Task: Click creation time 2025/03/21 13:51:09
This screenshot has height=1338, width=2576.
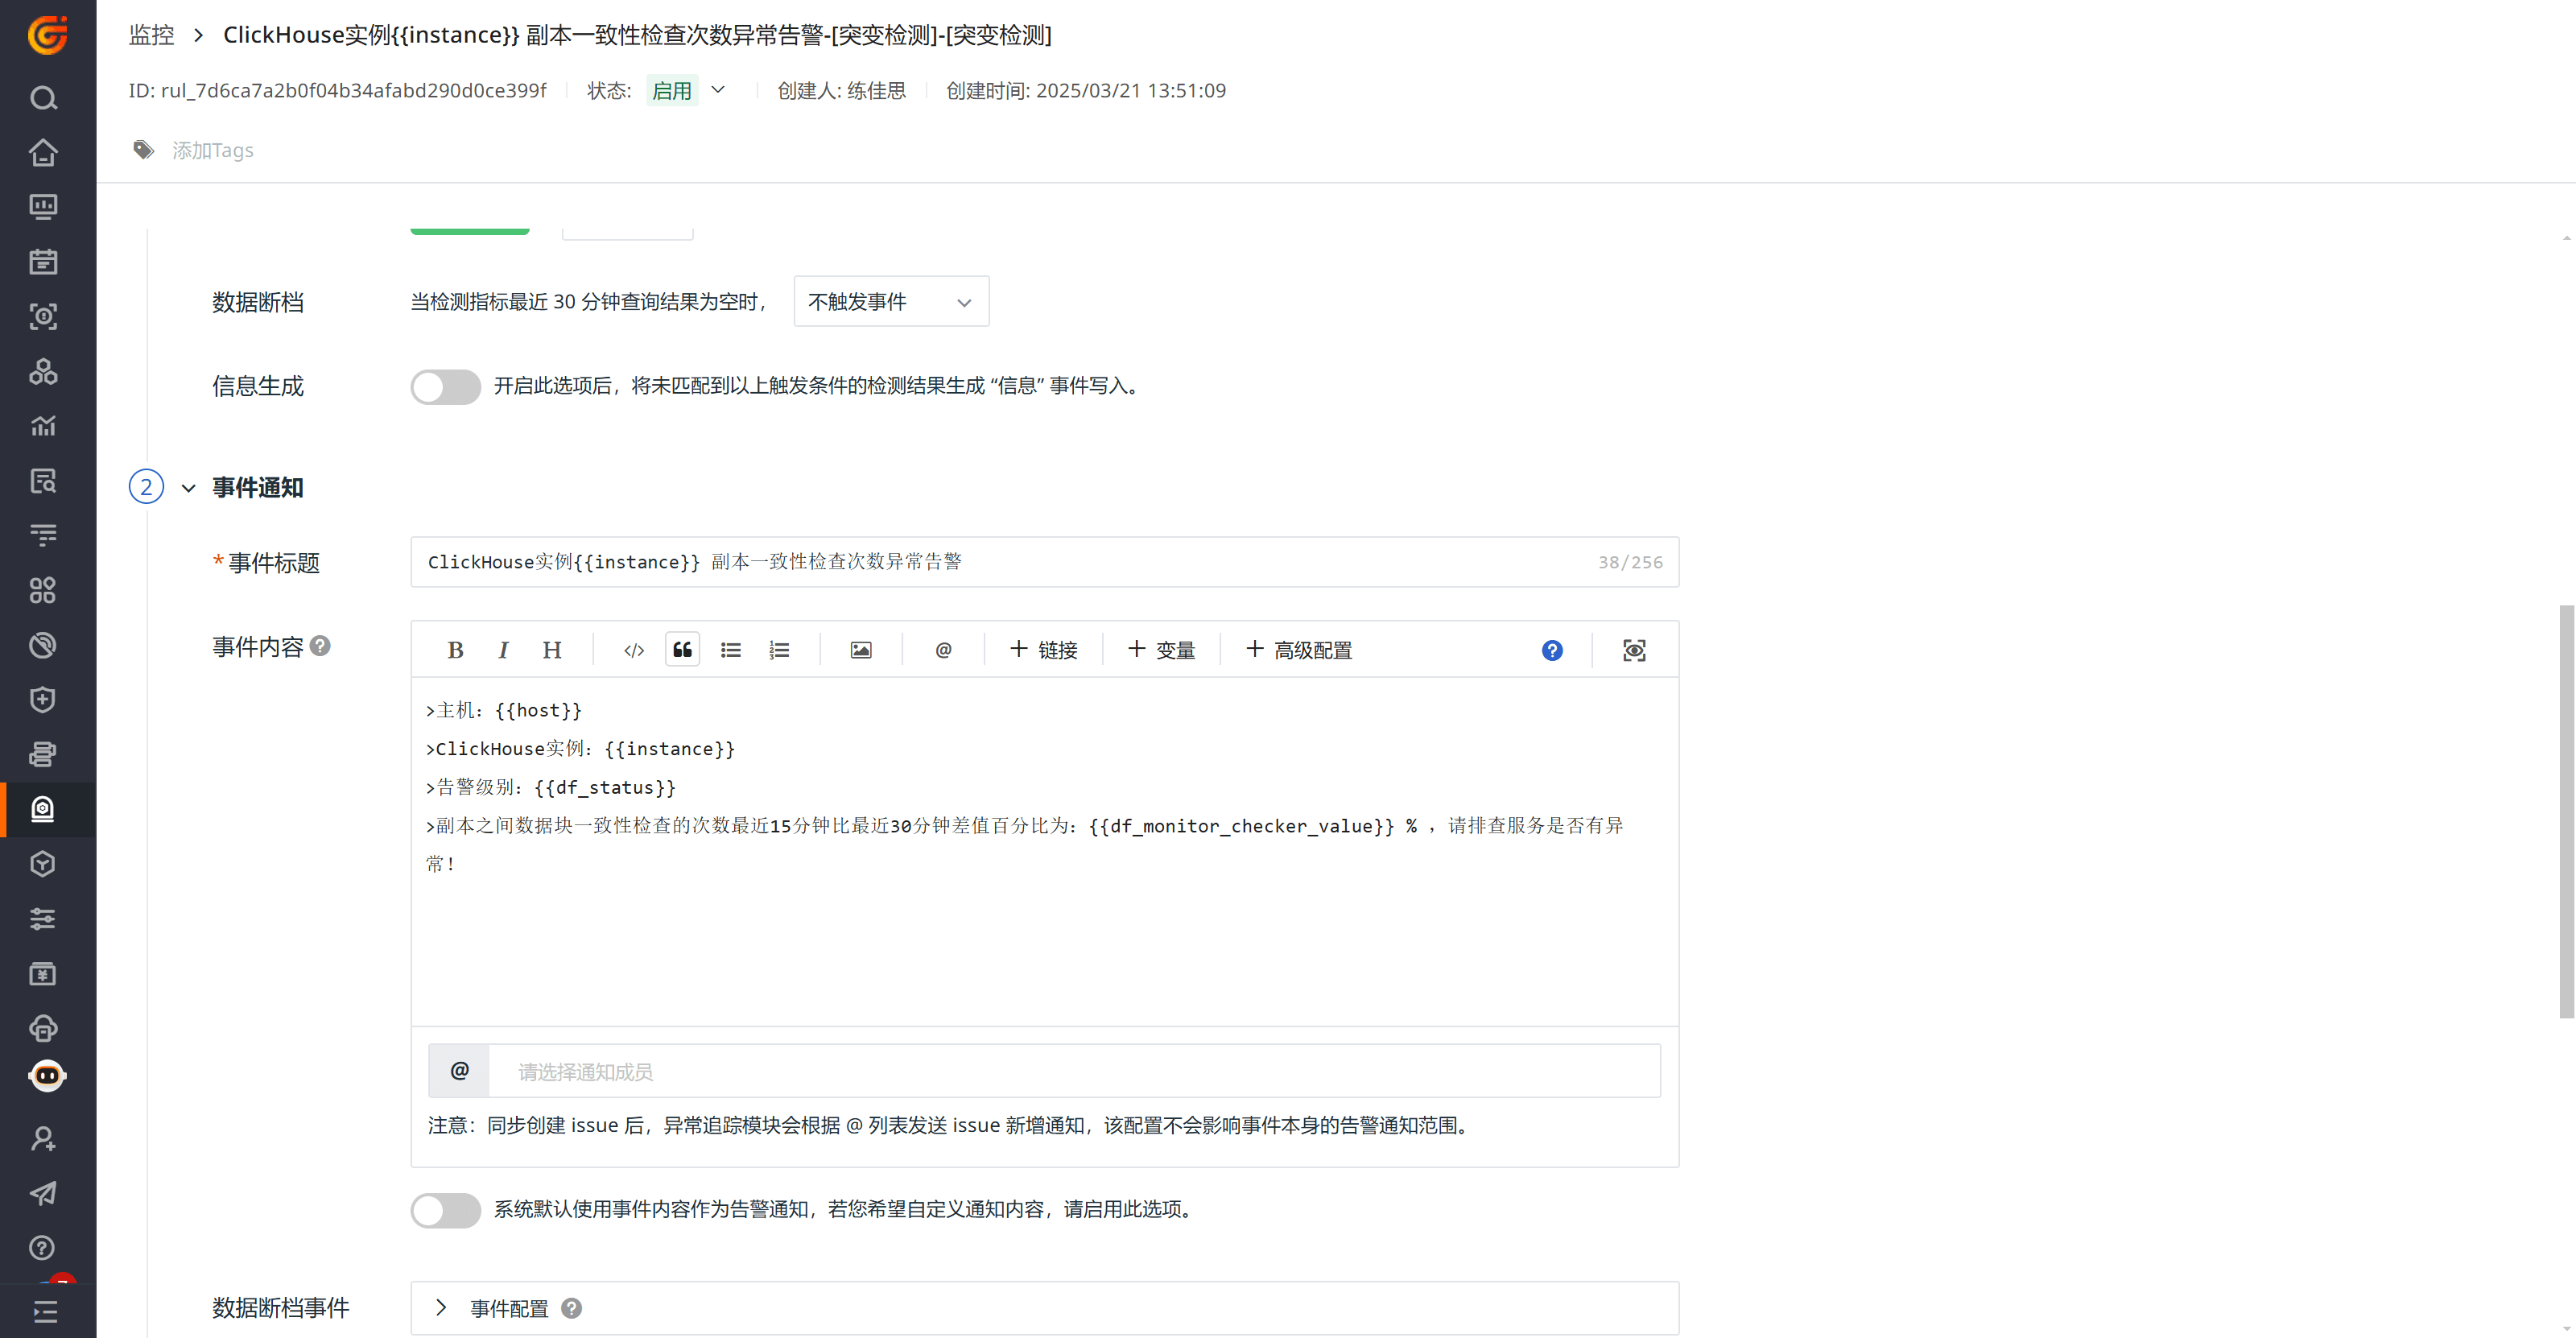Action: tap(1131, 90)
